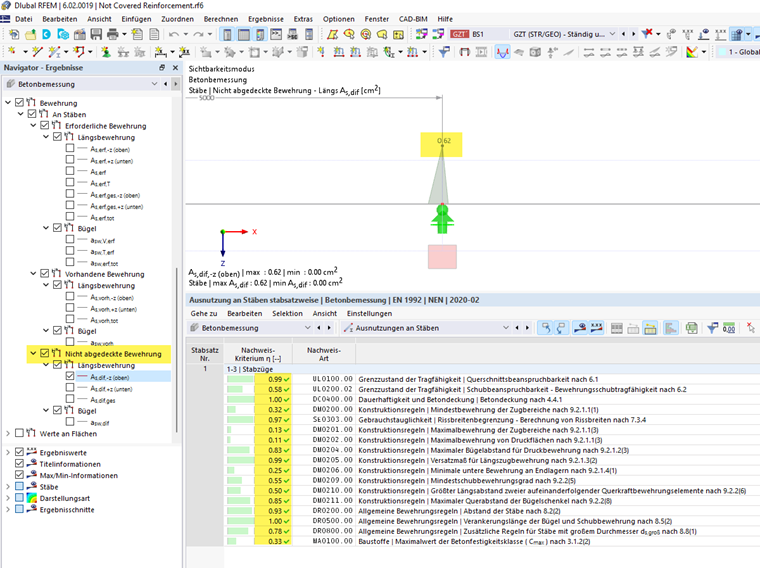Viewport: 760px width, 568px height.
Task: Open the CAD-BIM menu
Action: pyautogui.click(x=413, y=19)
